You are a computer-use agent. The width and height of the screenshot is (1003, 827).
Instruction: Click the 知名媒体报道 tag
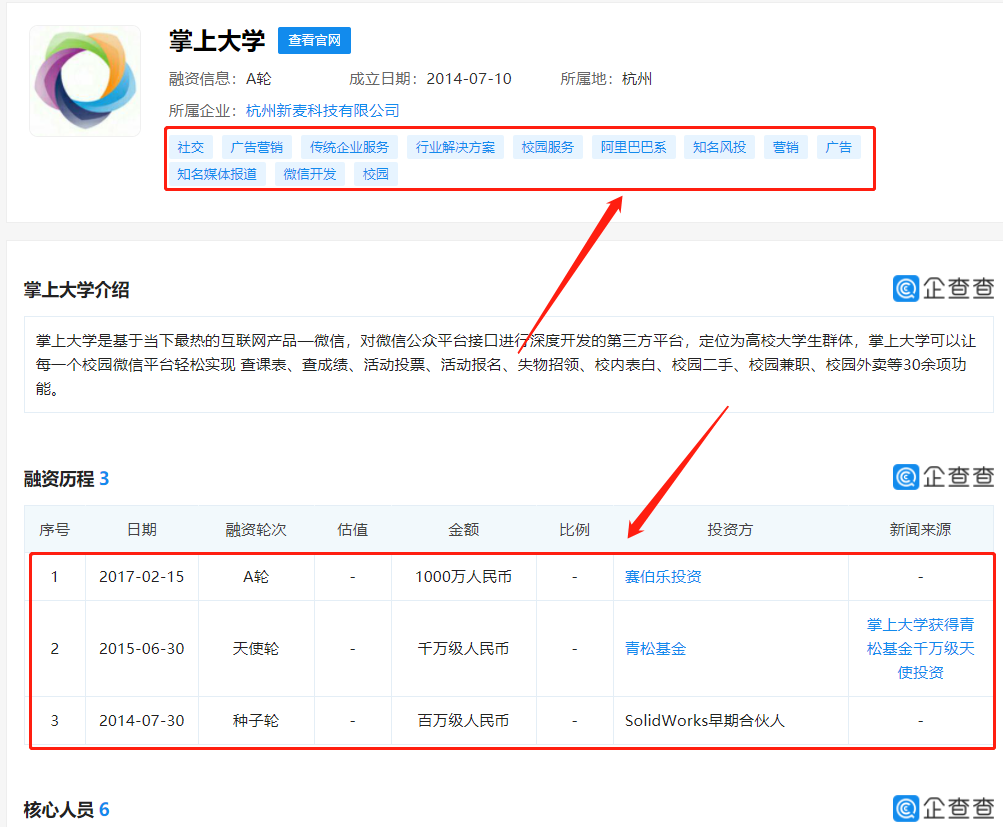[217, 173]
